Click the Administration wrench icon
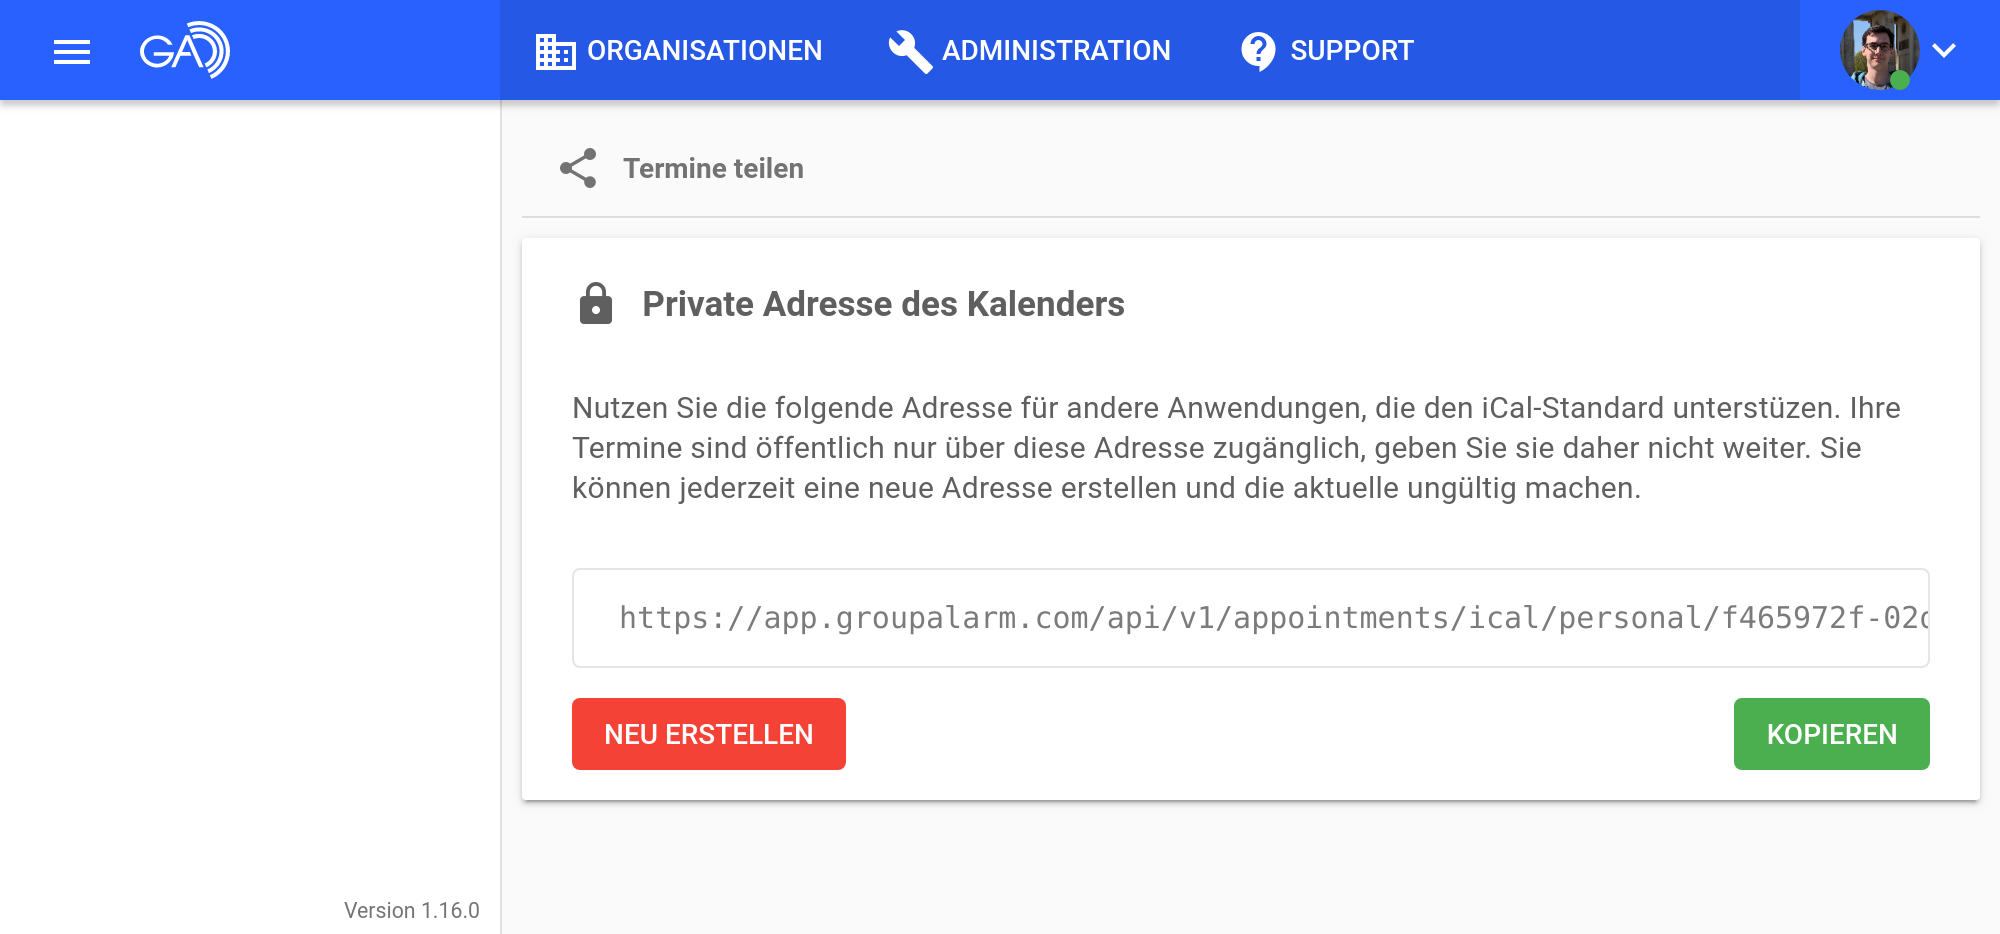The image size is (2000, 934). click(x=910, y=51)
